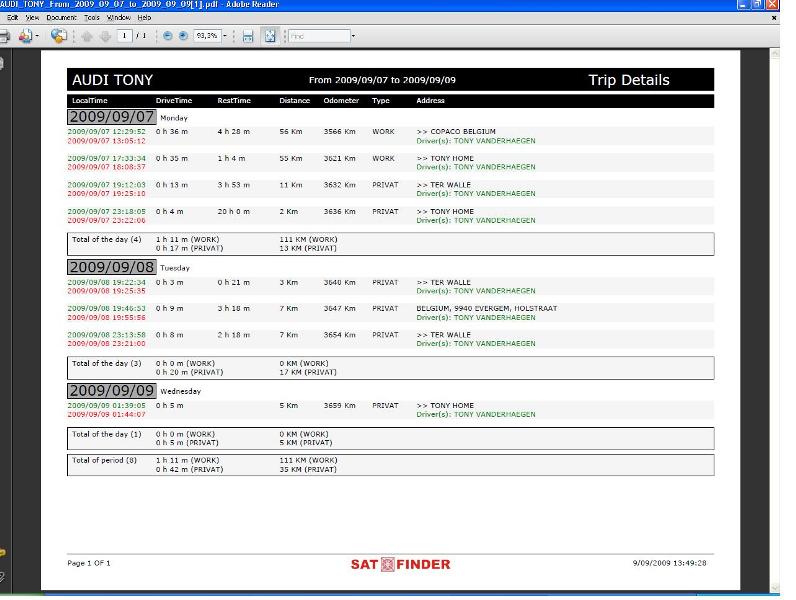Viewport: 796px width, 600px height.
Task: Open the email icon dropdown arrow
Action: 39,36
